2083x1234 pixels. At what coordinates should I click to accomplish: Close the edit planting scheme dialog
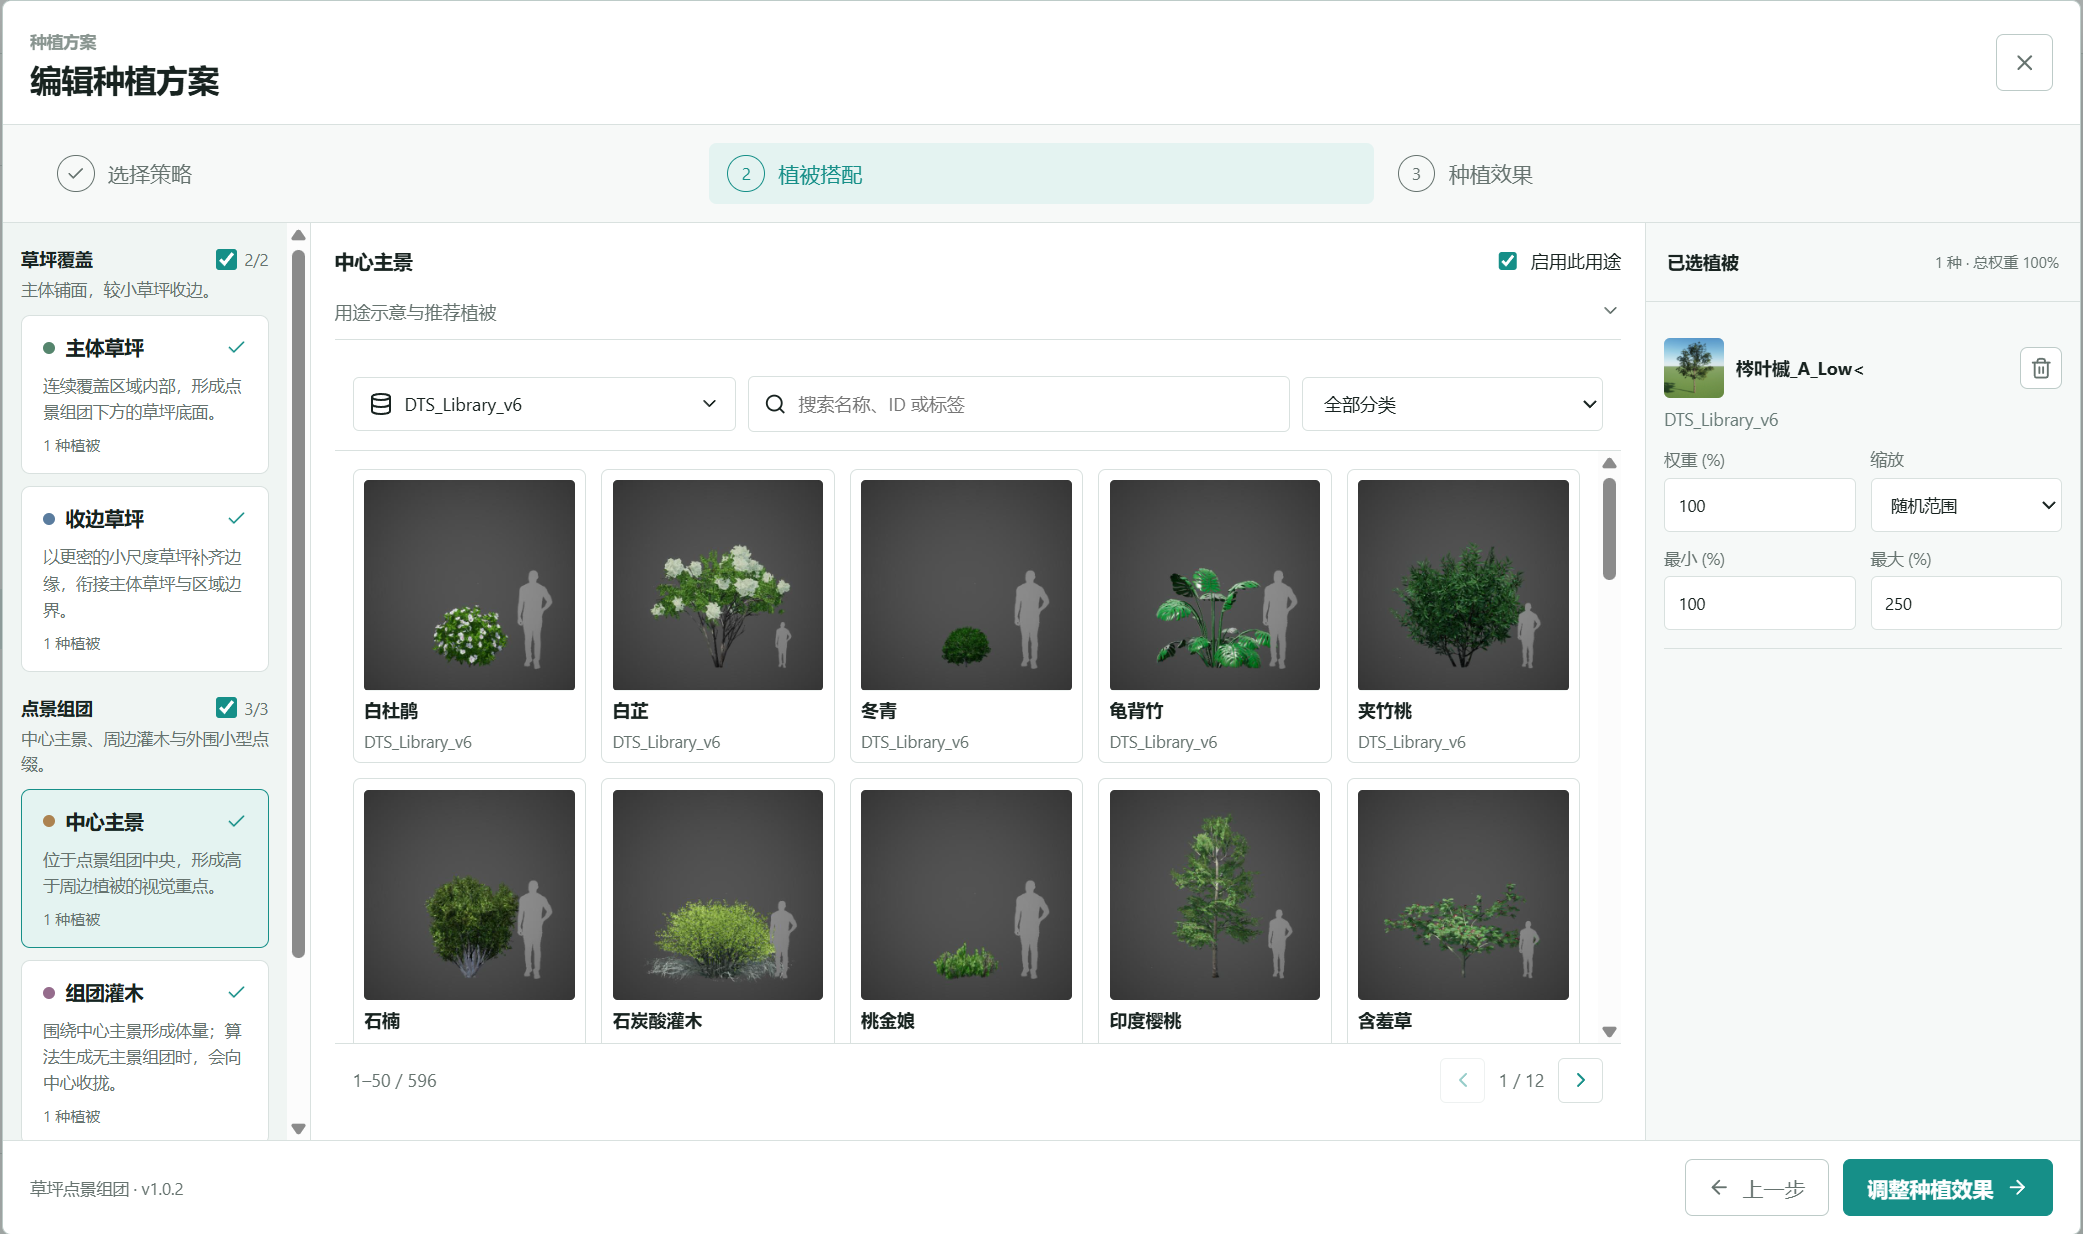[x=2024, y=63]
